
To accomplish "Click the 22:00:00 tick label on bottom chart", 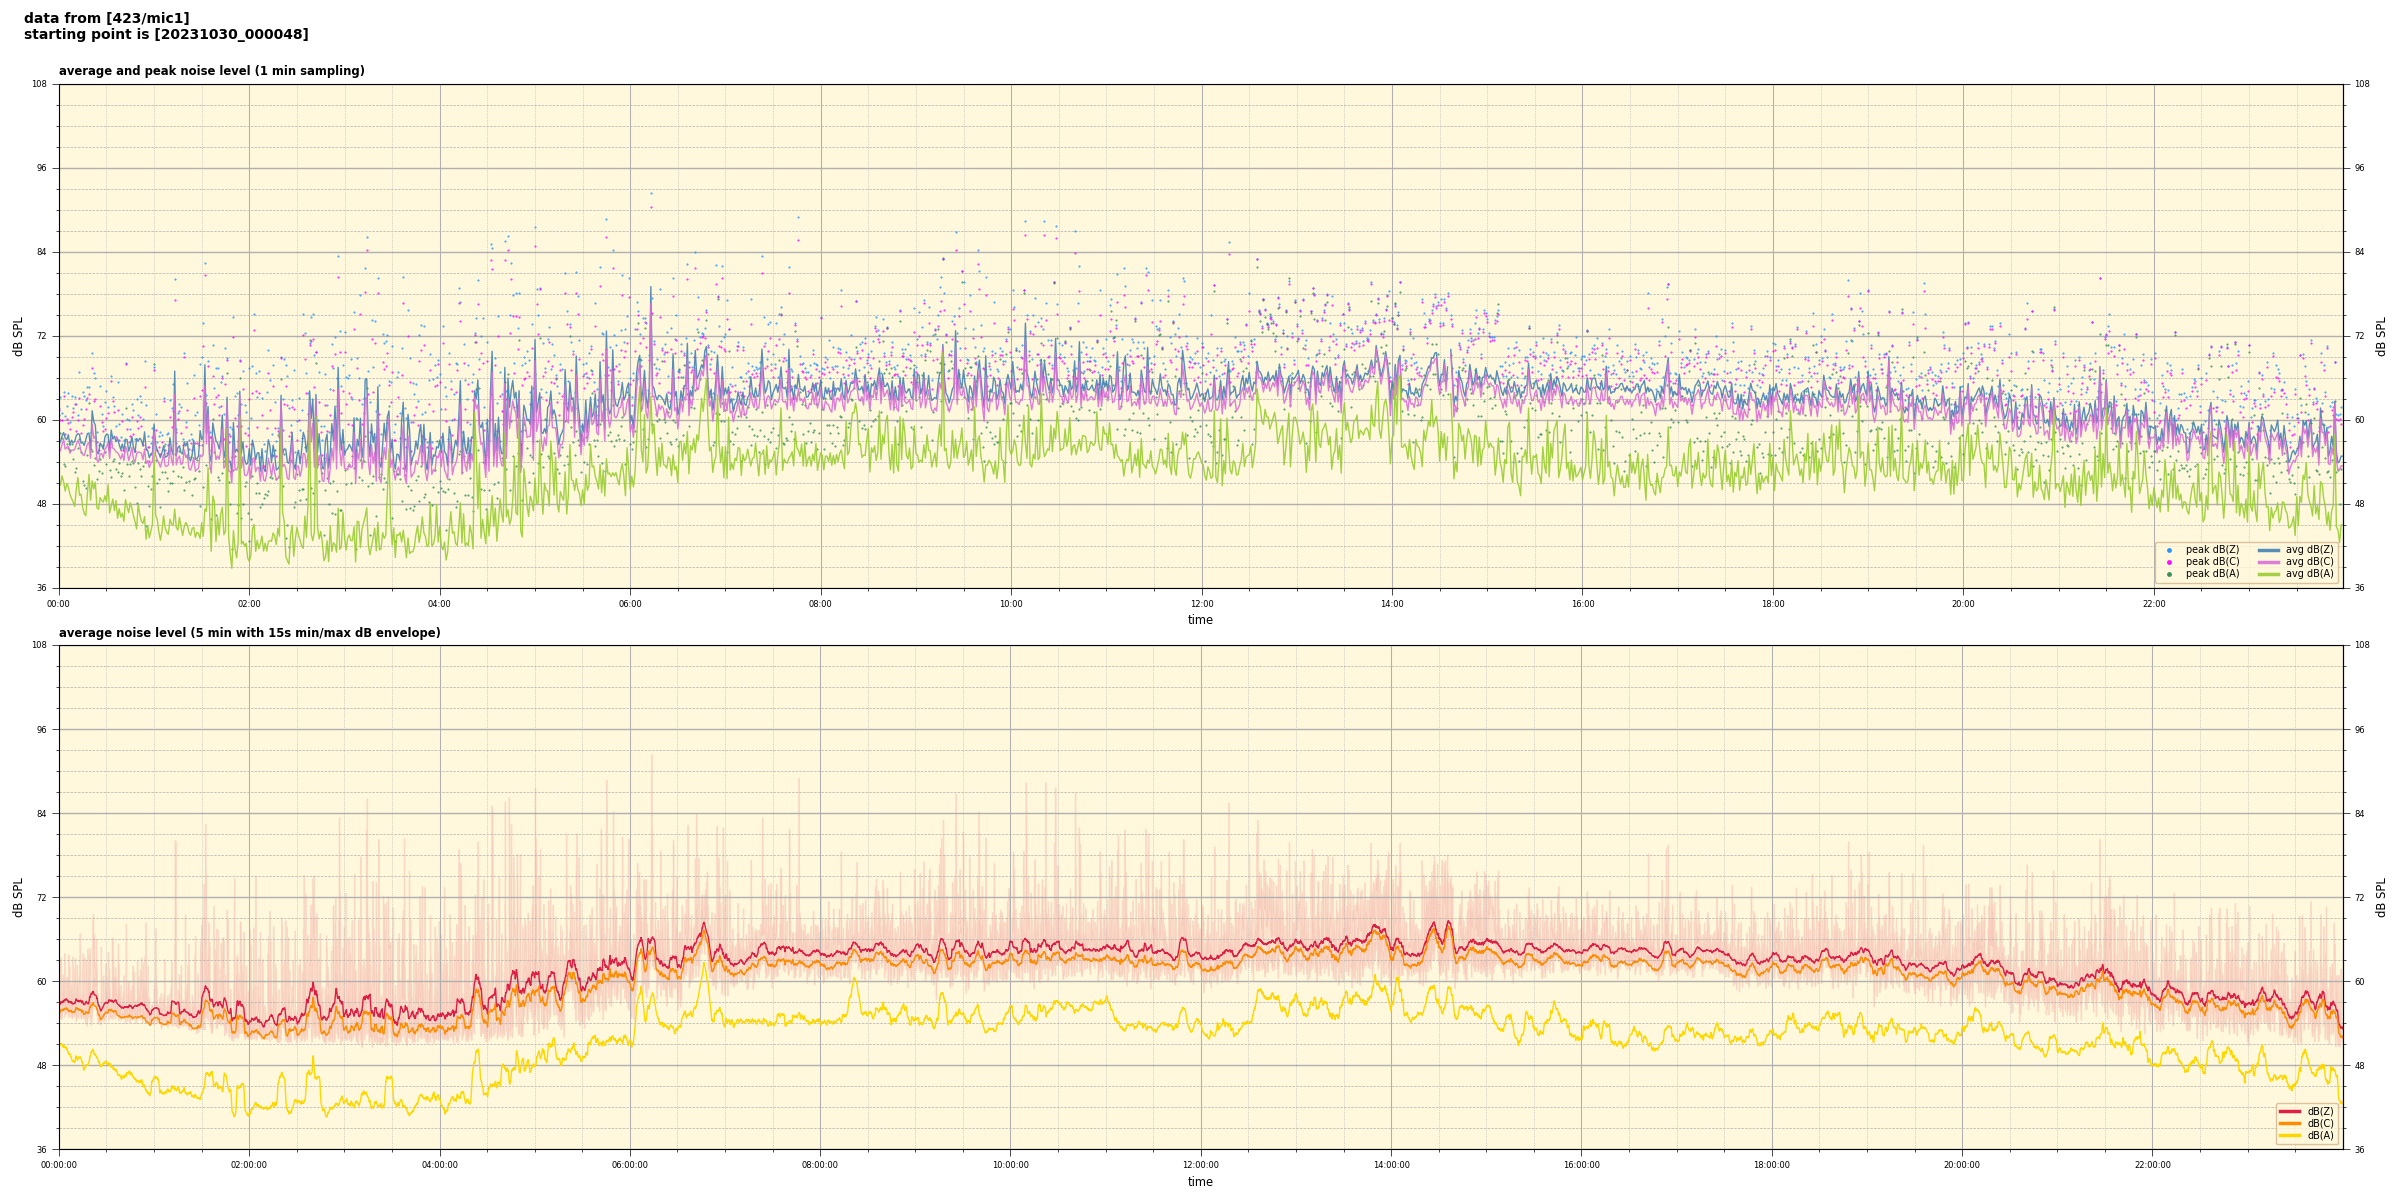I will click(x=2153, y=1165).
